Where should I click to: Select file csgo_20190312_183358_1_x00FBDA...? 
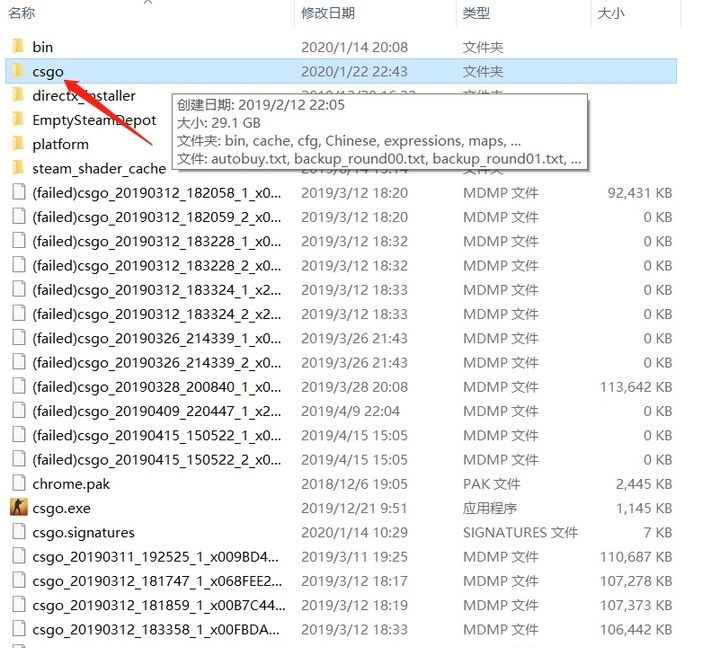click(x=156, y=630)
